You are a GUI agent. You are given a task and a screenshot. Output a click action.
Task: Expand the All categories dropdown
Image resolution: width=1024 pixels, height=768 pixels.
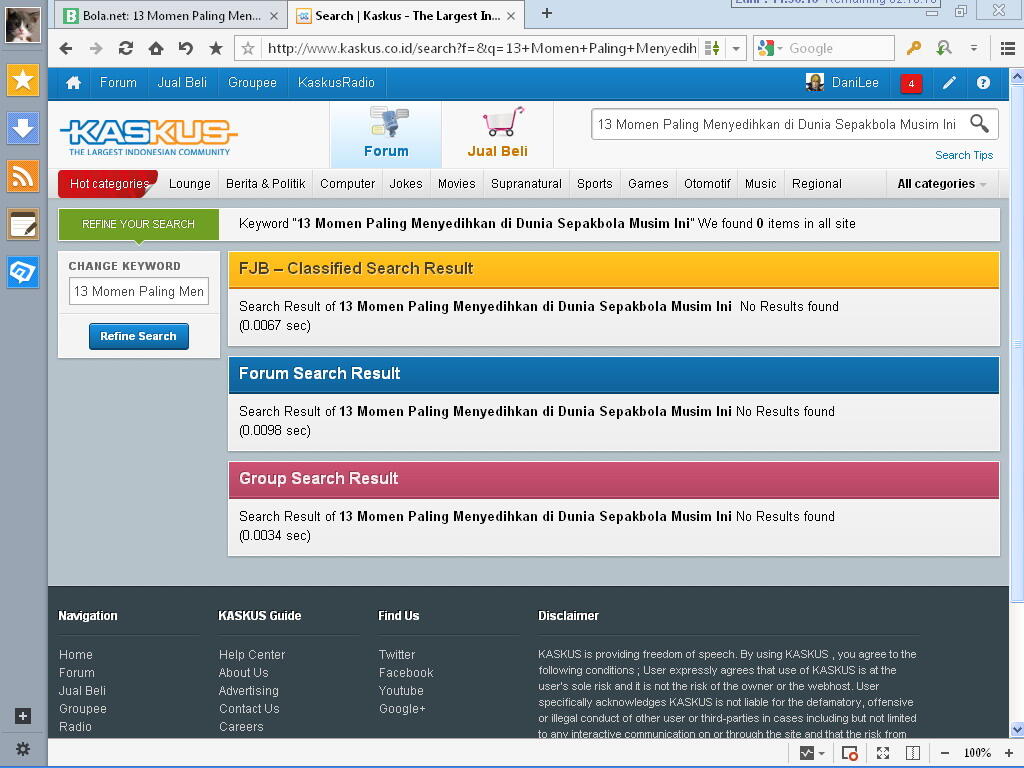[x=941, y=184]
